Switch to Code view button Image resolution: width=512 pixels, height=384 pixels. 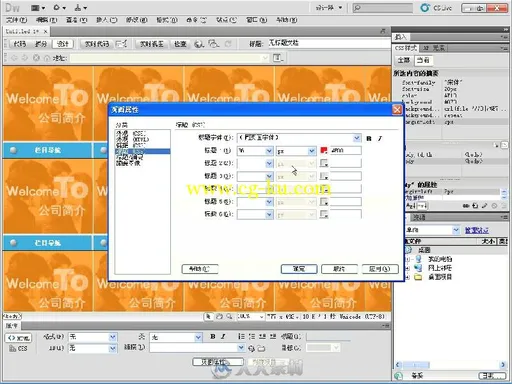(19, 44)
